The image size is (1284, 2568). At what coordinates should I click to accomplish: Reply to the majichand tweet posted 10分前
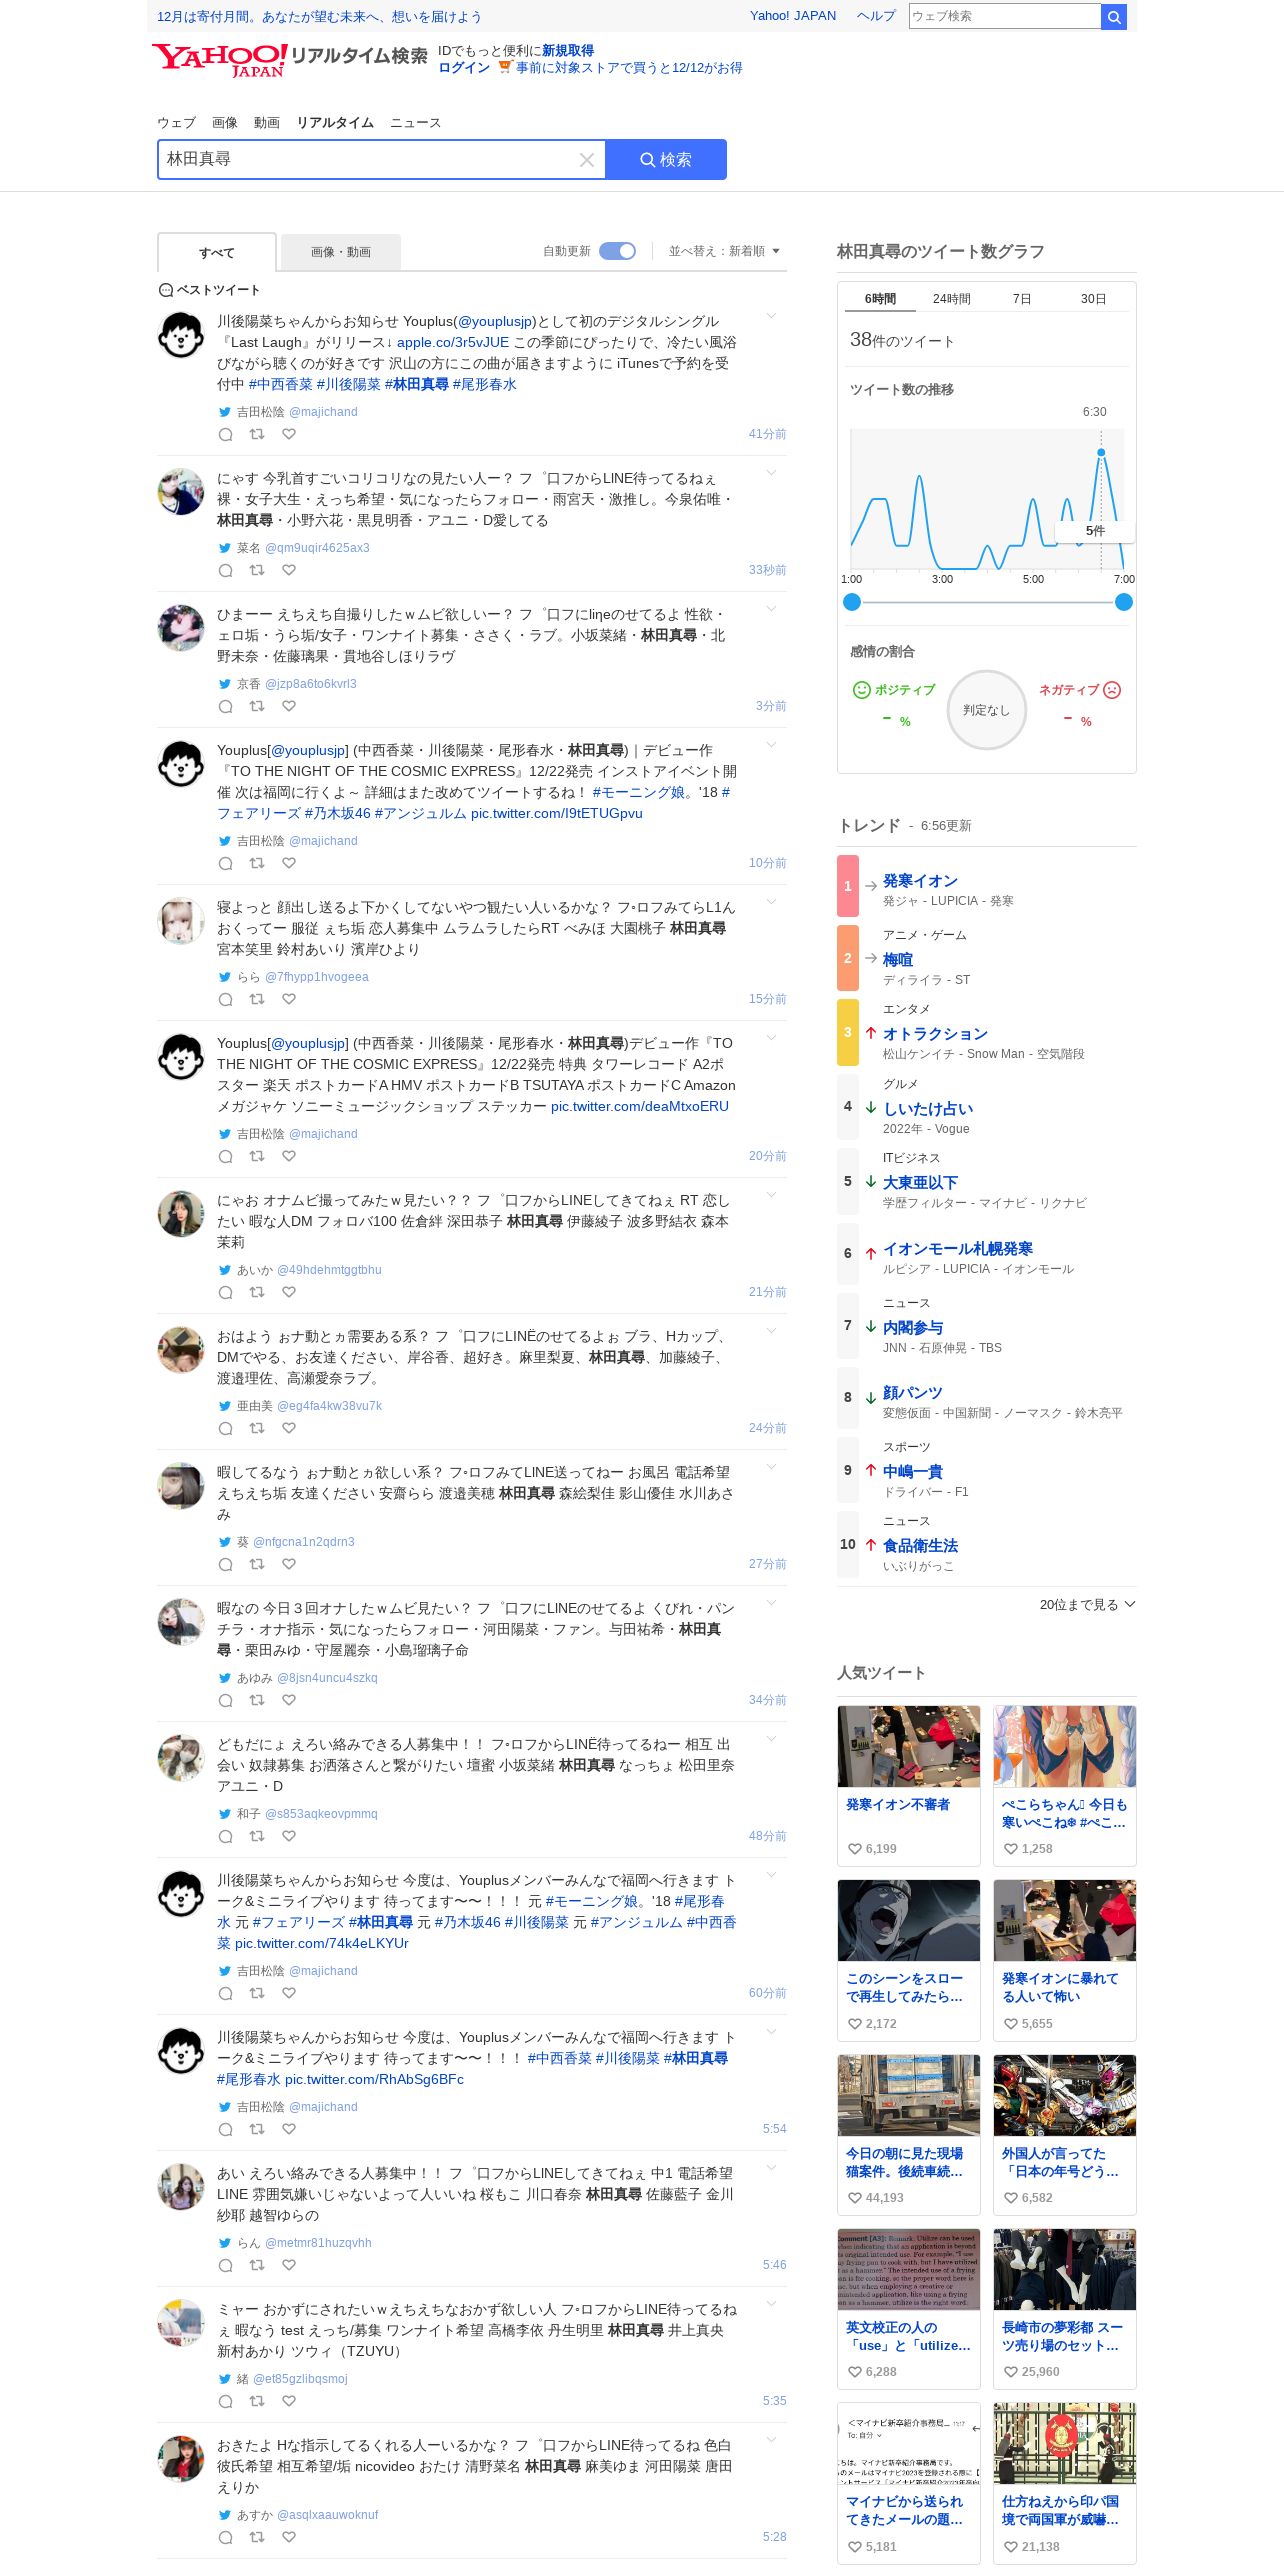[226, 863]
